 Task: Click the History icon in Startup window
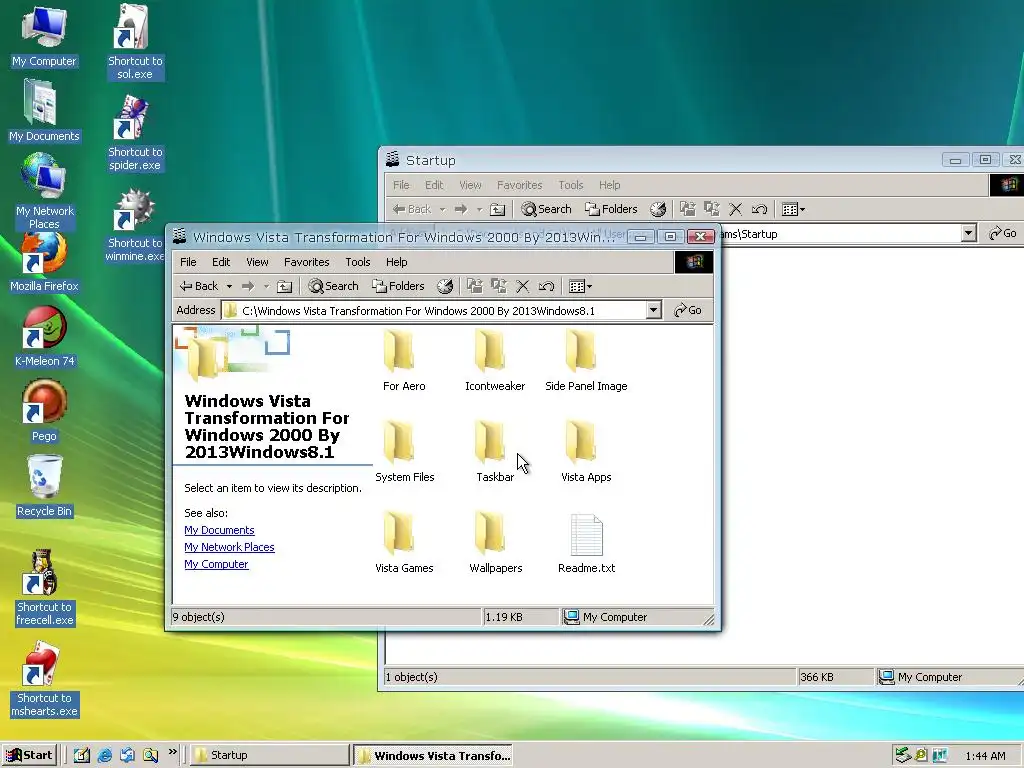(x=658, y=209)
